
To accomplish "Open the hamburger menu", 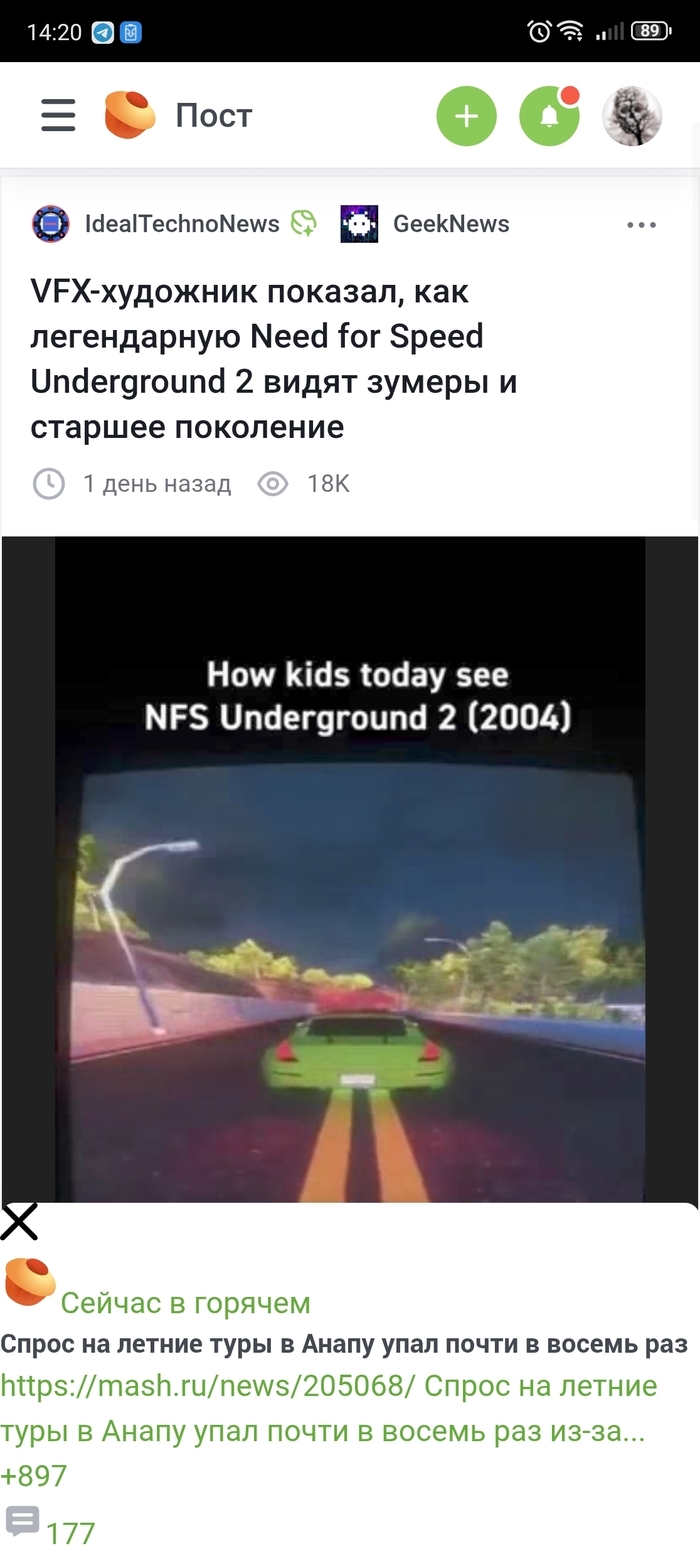I will [58, 115].
